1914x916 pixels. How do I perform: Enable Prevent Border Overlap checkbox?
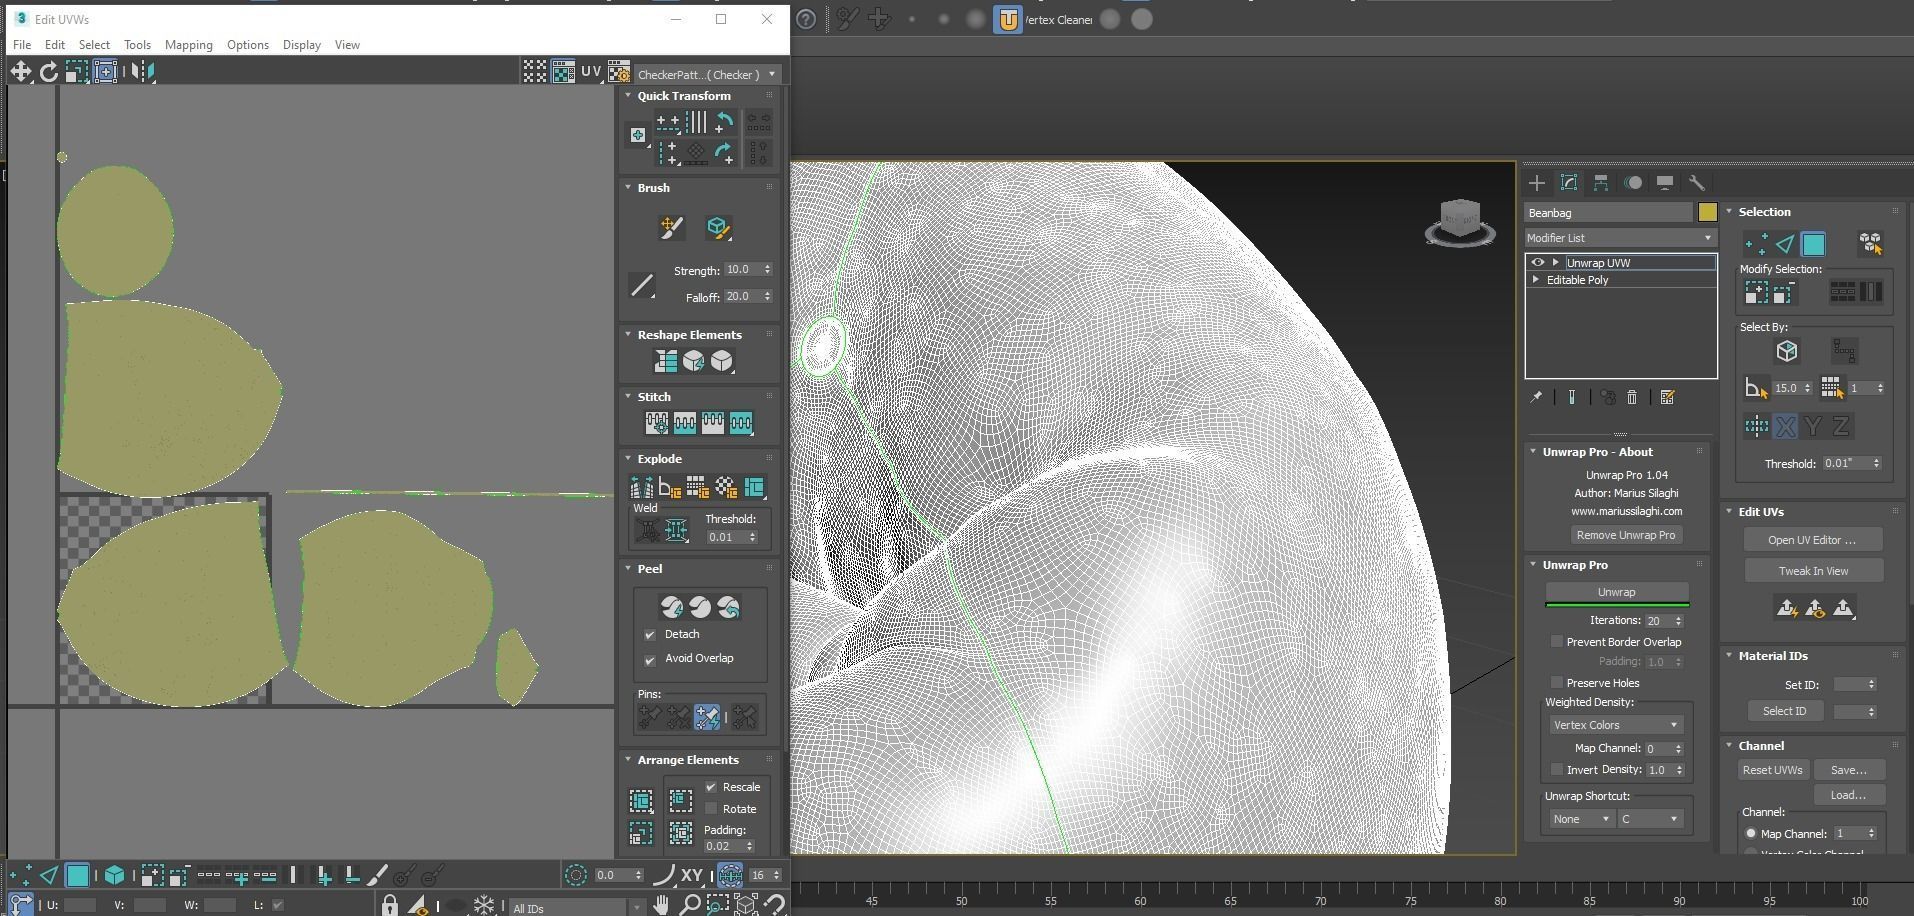(x=1556, y=642)
